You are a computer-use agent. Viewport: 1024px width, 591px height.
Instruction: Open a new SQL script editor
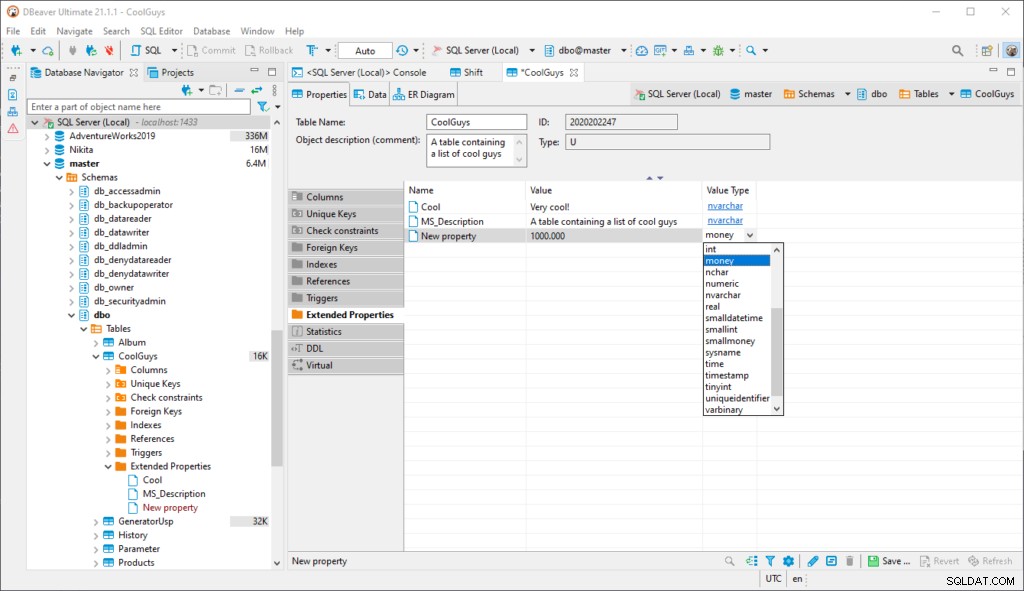pyautogui.click(x=146, y=50)
